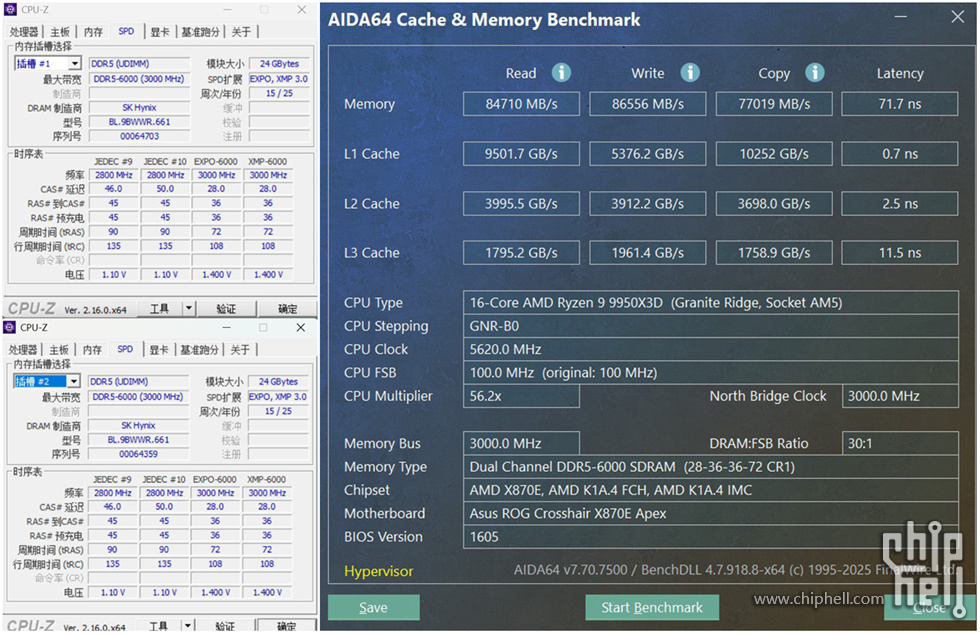
Task: Select the L2 Cache Read value 3995.5 GB/s
Action: pos(521,204)
